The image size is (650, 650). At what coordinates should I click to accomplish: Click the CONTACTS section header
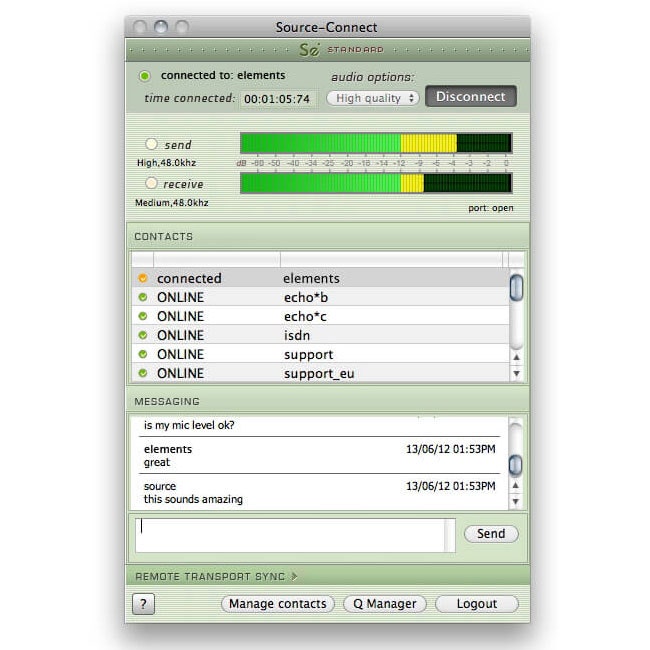pos(164,236)
